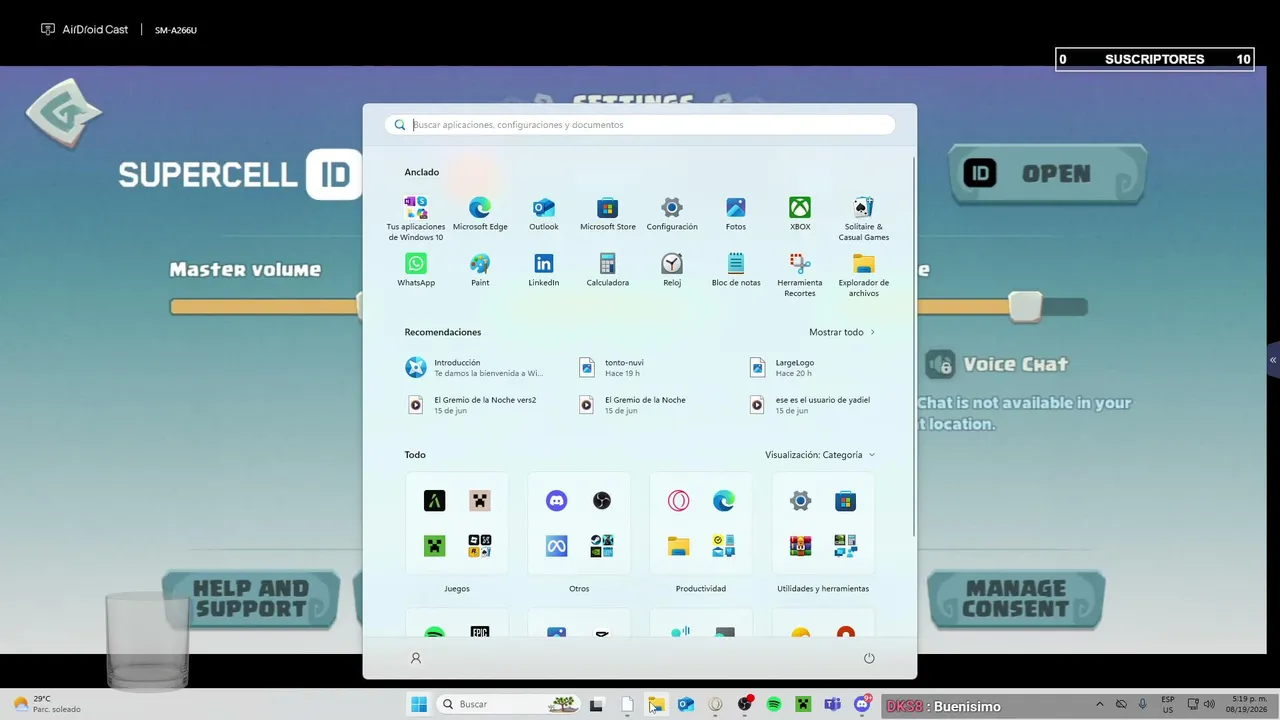Click the taskbar Buscar search box
The image size is (1280, 720).
point(507,704)
